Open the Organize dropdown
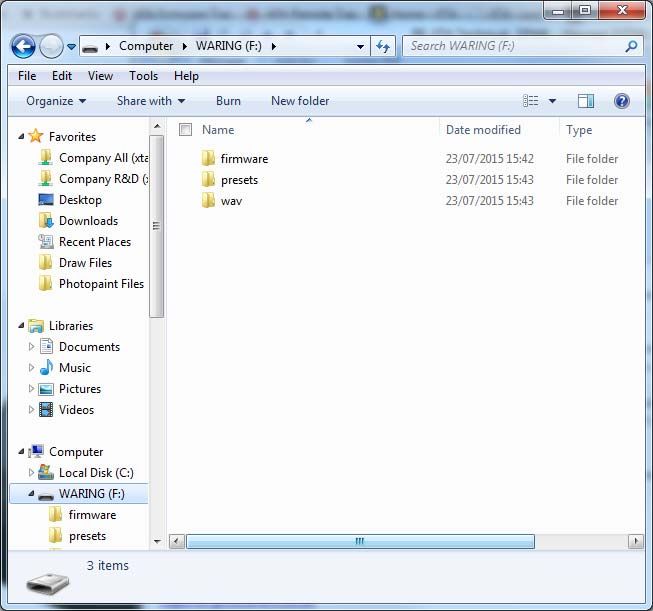This screenshot has width=653, height=611. [x=56, y=101]
